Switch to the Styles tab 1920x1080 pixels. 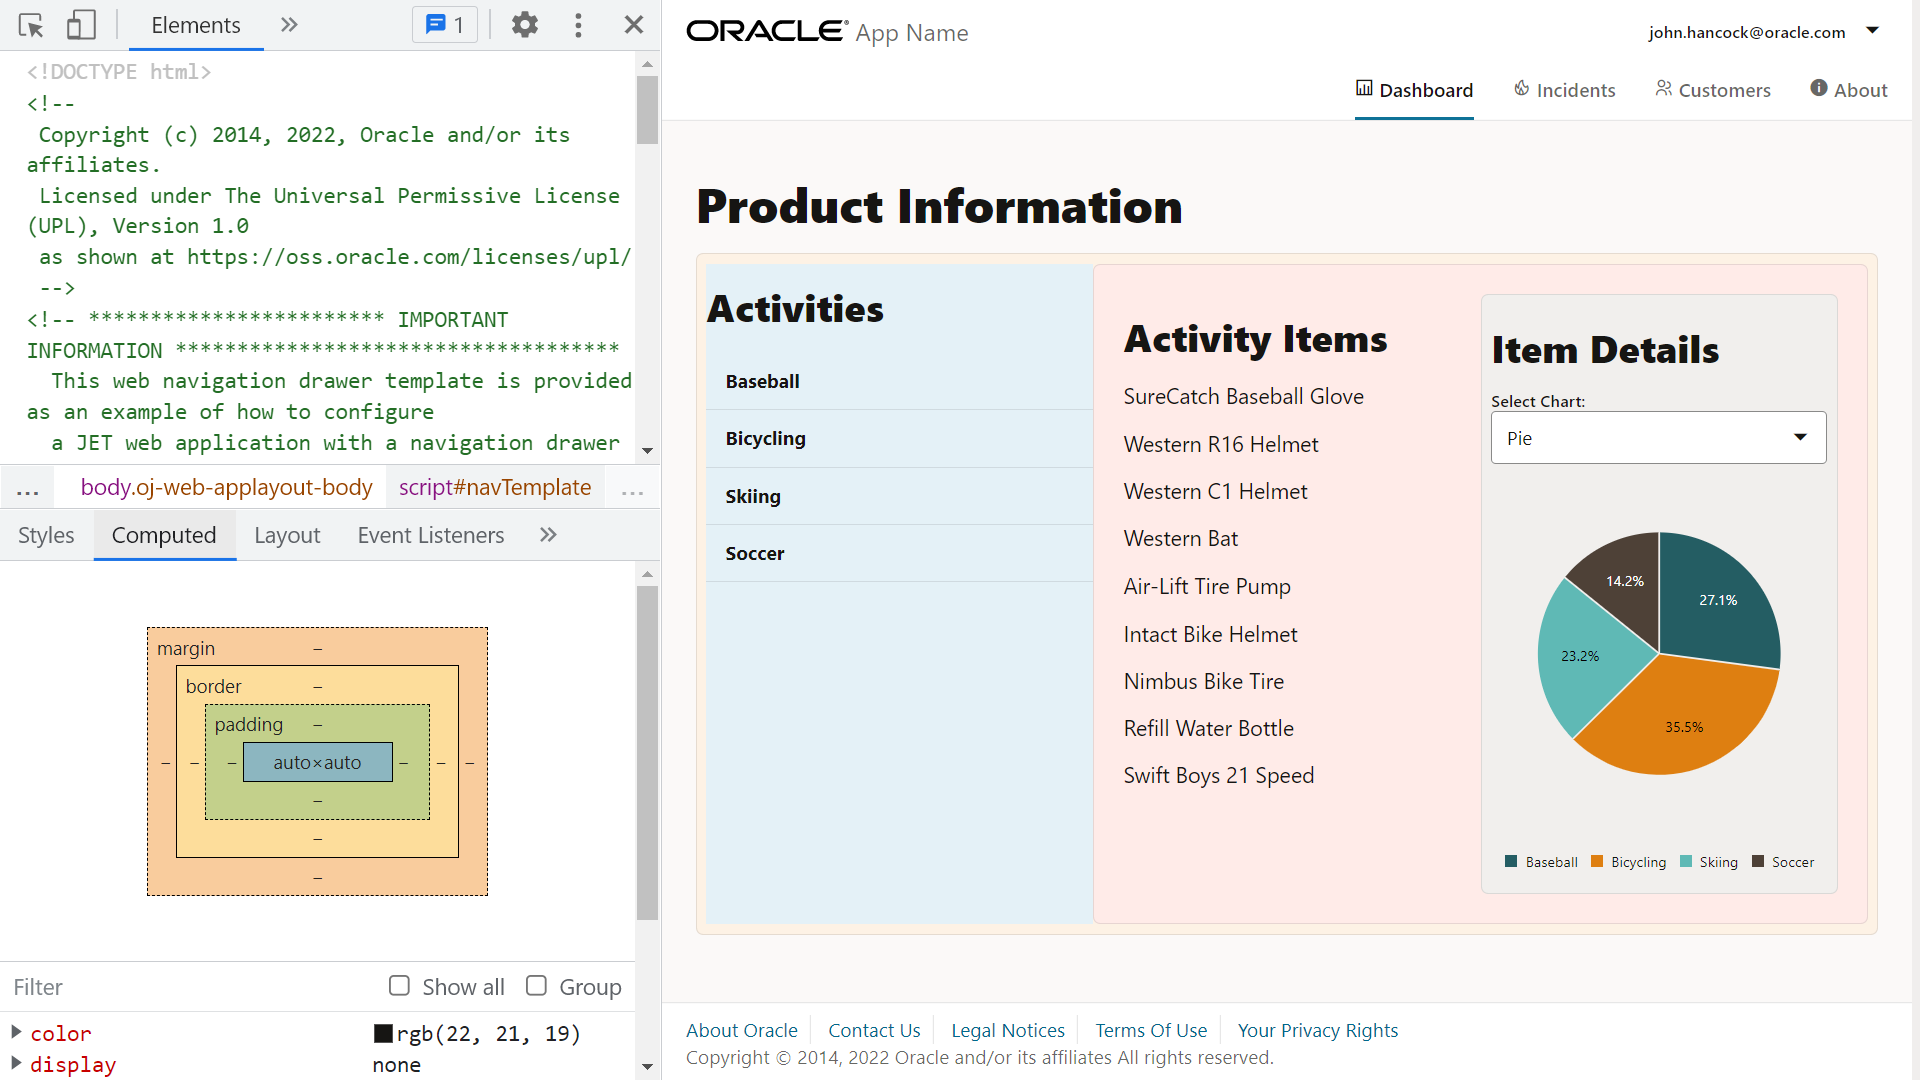46,535
